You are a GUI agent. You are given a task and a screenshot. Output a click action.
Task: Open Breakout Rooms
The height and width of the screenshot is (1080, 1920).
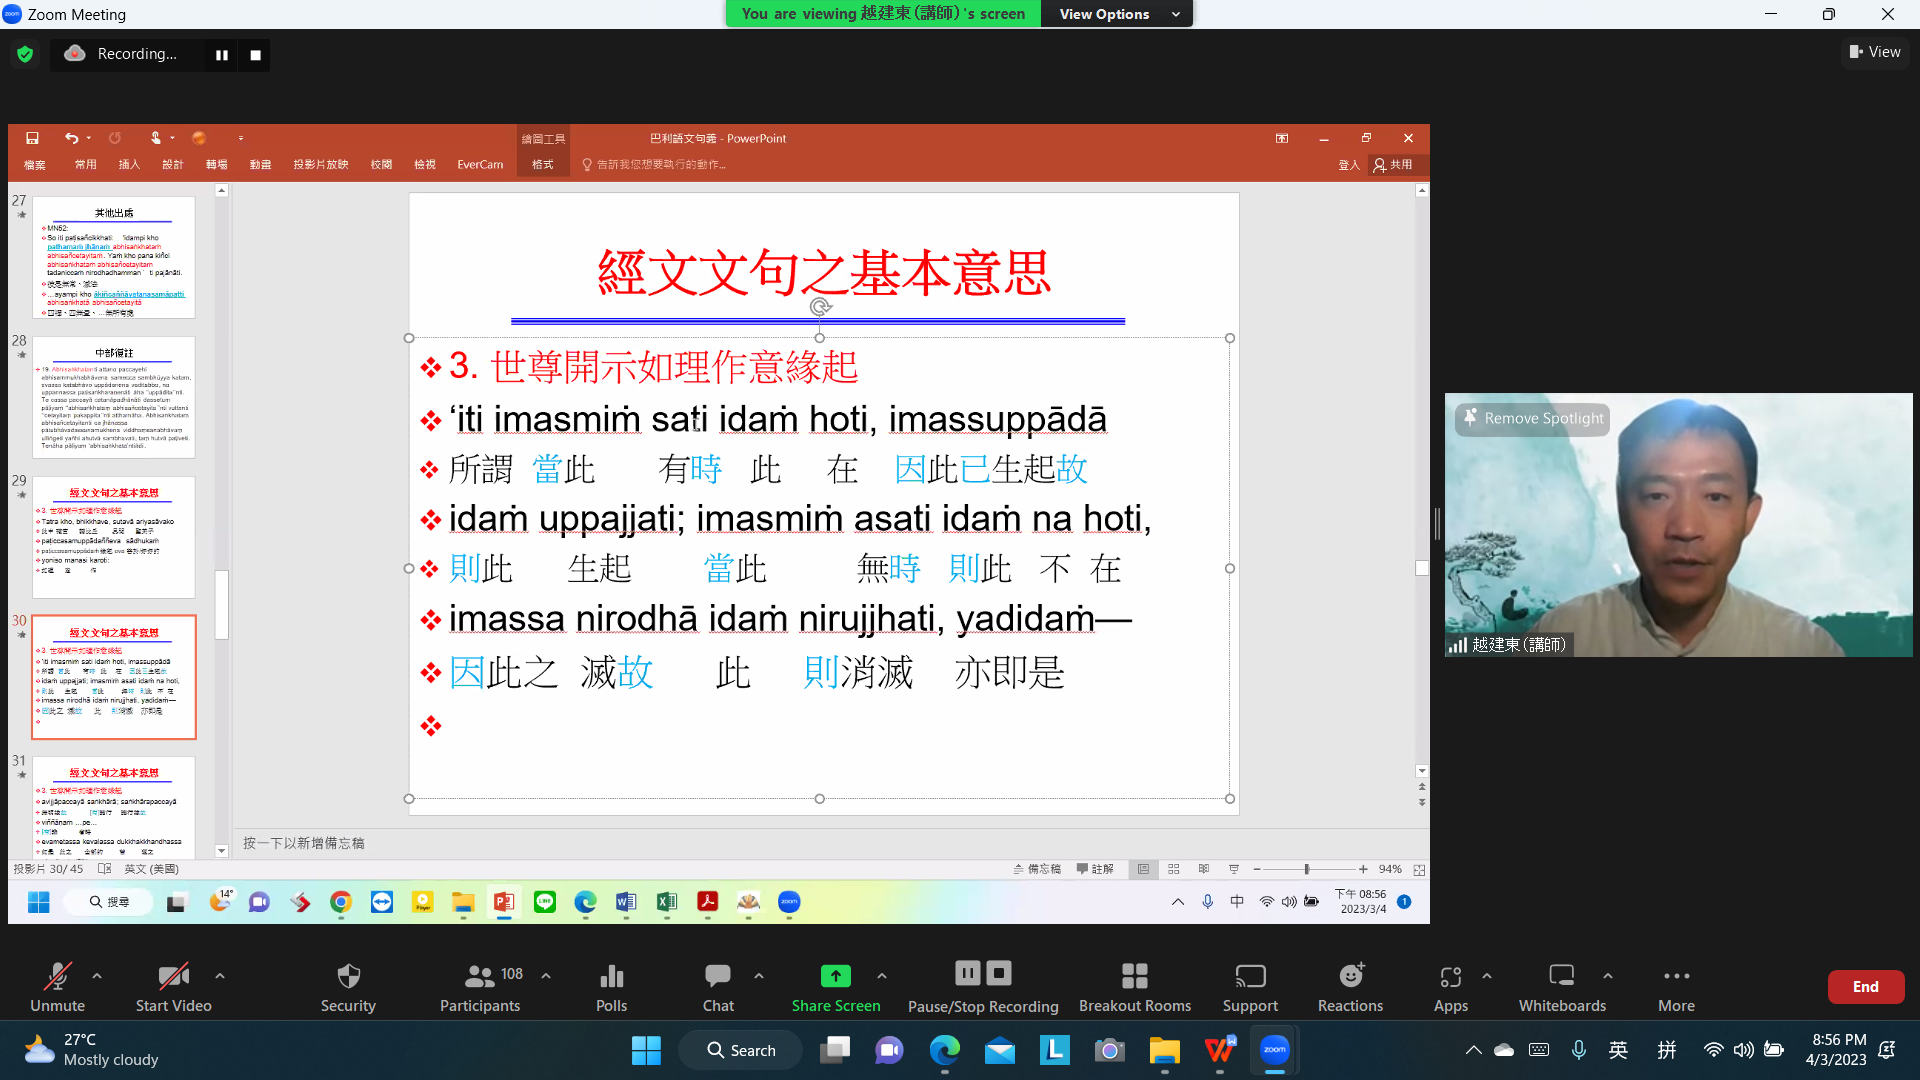coord(1134,976)
